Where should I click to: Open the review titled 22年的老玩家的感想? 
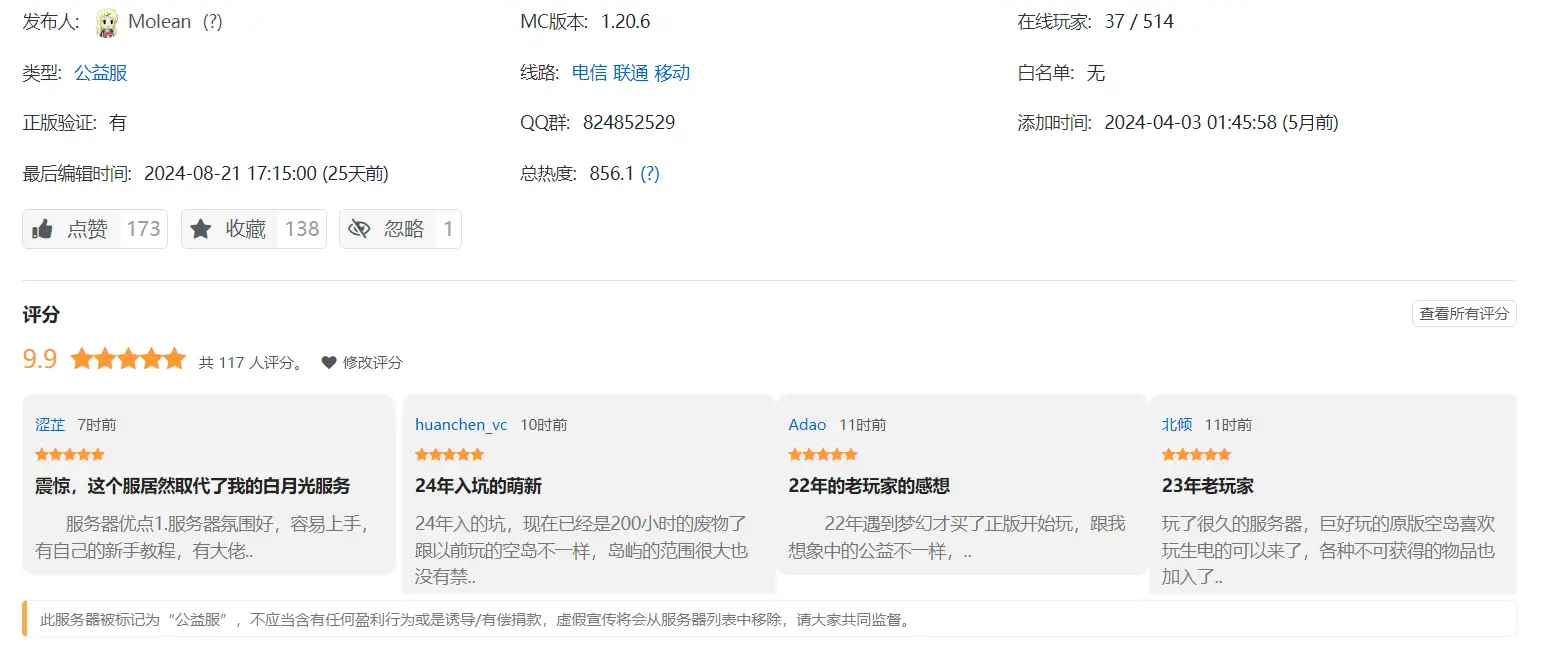coord(869,486)
